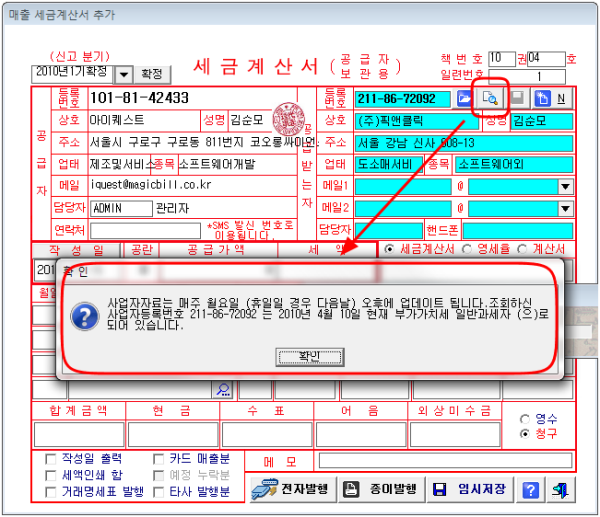The image size is (600, 517).
Task: Click the N button beside registration number
Action: [561, 98]
